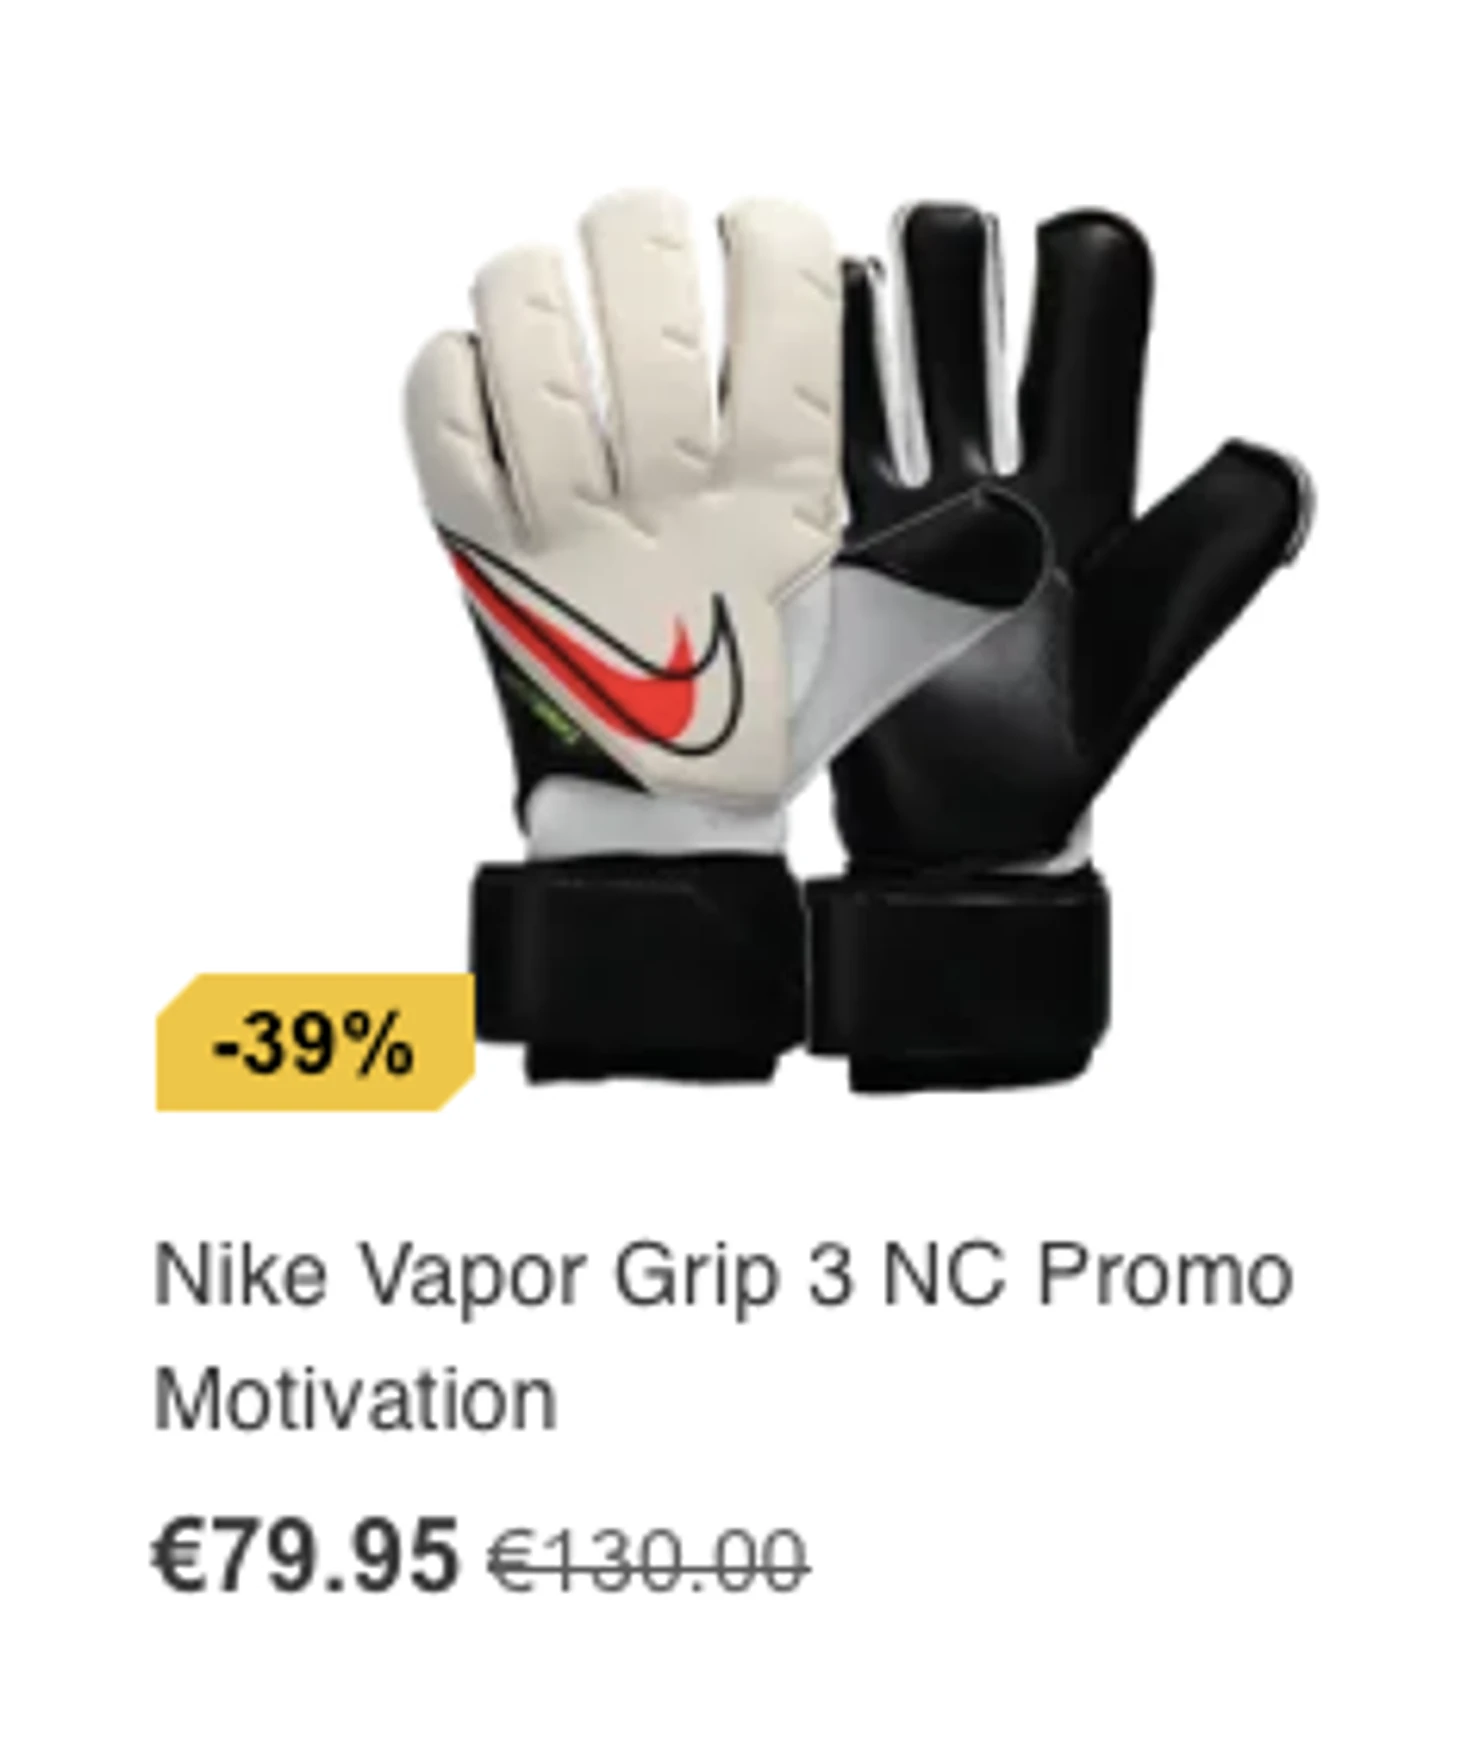
Task: Click the yellow -39% discount badge
Action: (315, 1041)
